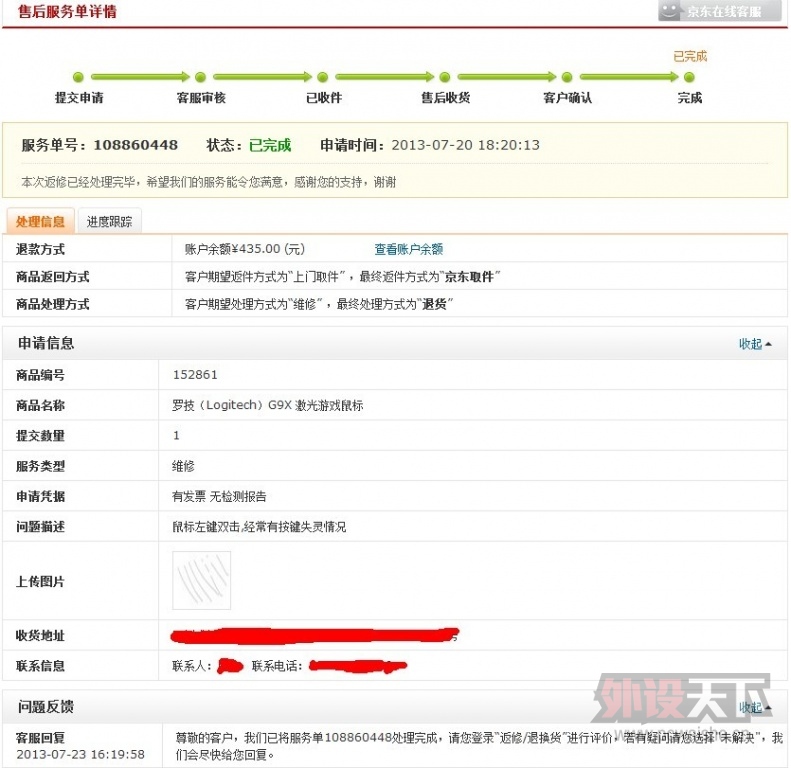Switch to the 处理信息 tab
Screen dimensions: 791x768
click(x=40, y=222)
